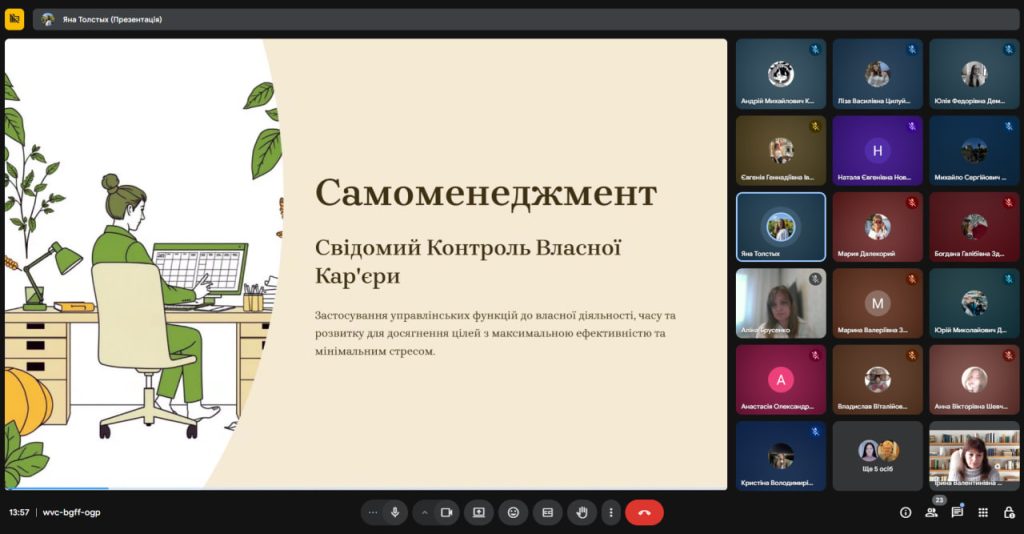The width and height of the screenshot is (1024, 534).
Task: Open the chat messages icon
Action: [x=957, y=512]
